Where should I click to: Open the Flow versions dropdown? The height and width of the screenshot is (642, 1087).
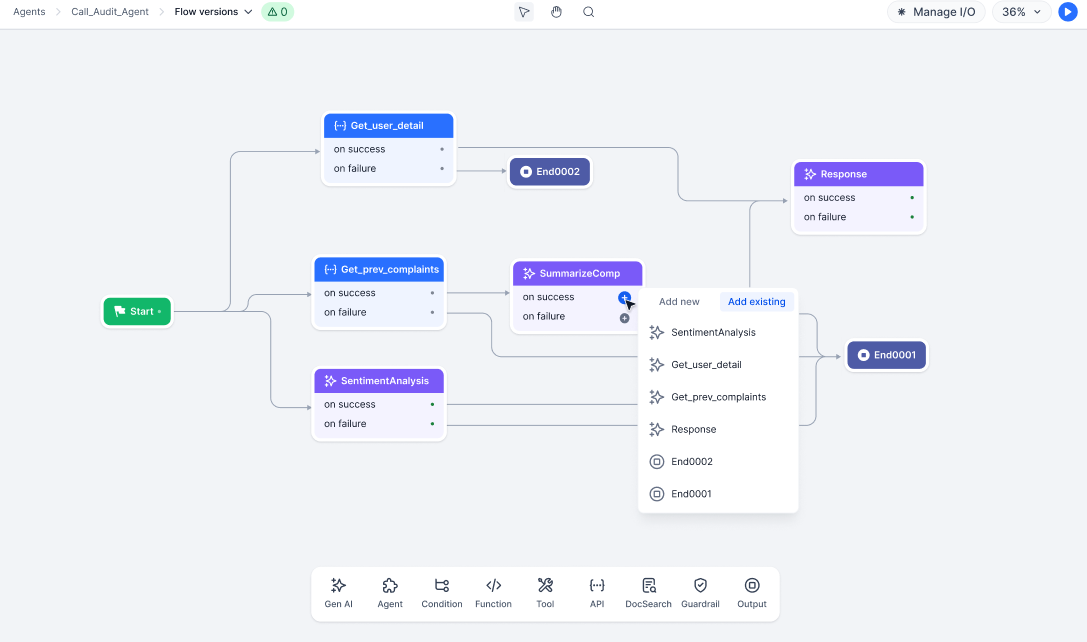(214, 12)
